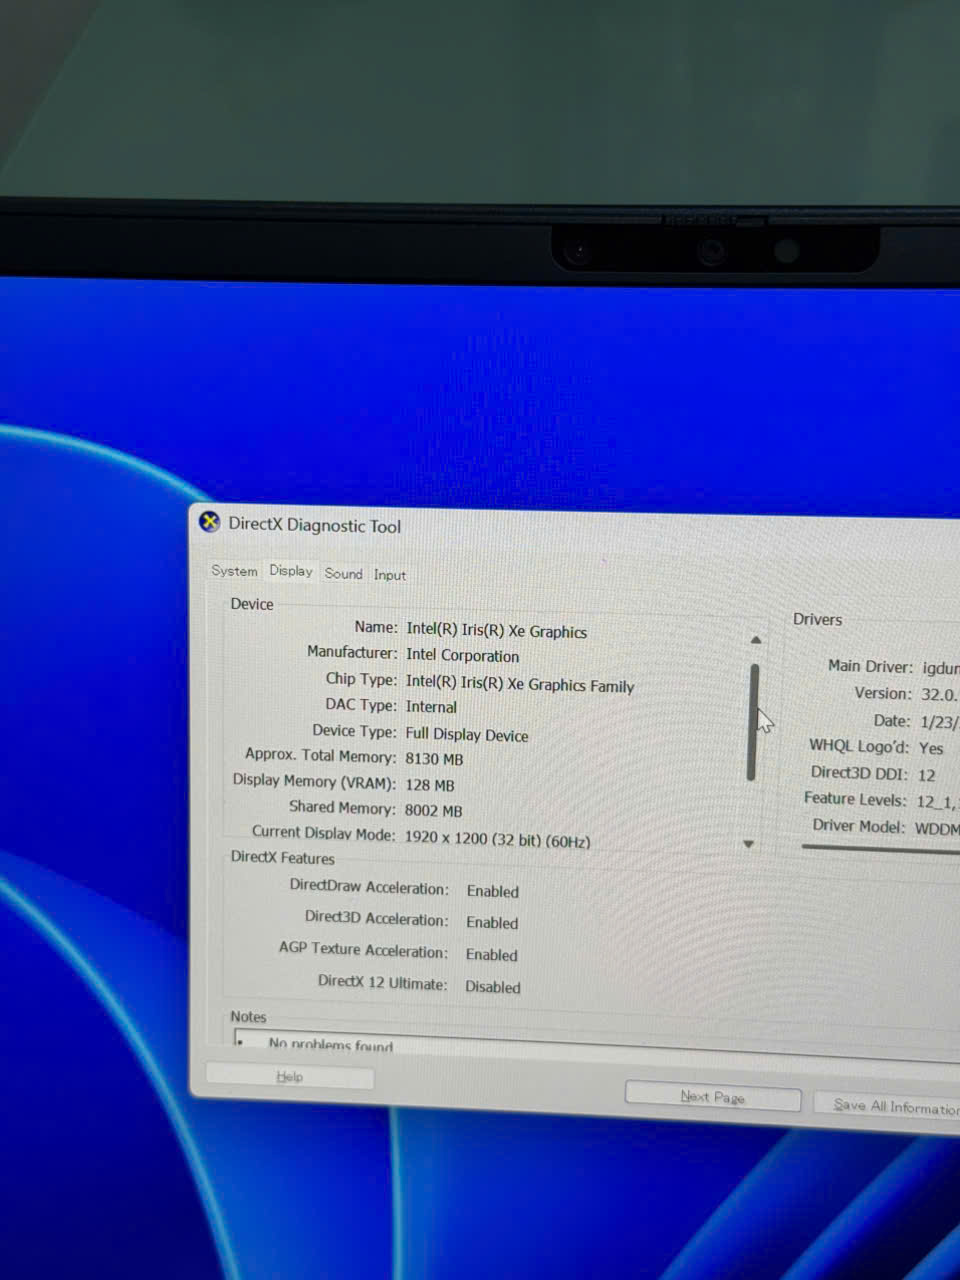Click AGP Texture Acceleration "Enabled" value
The height and width of the screenshot is (1280, 960).
491,955
